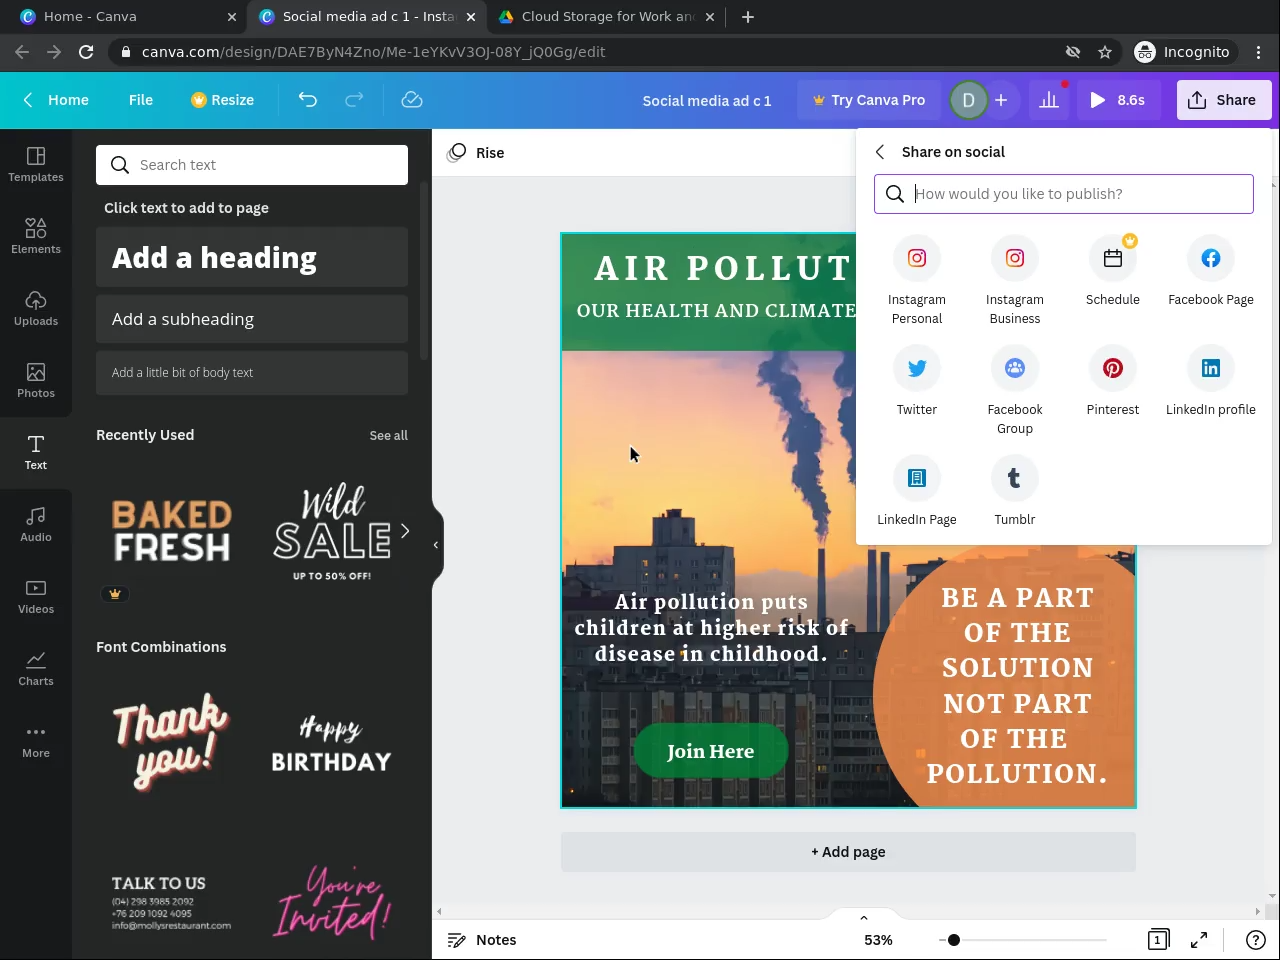1280x960 pixels.
Task: Open the page grid view
Action: [x=1158, y=940]
